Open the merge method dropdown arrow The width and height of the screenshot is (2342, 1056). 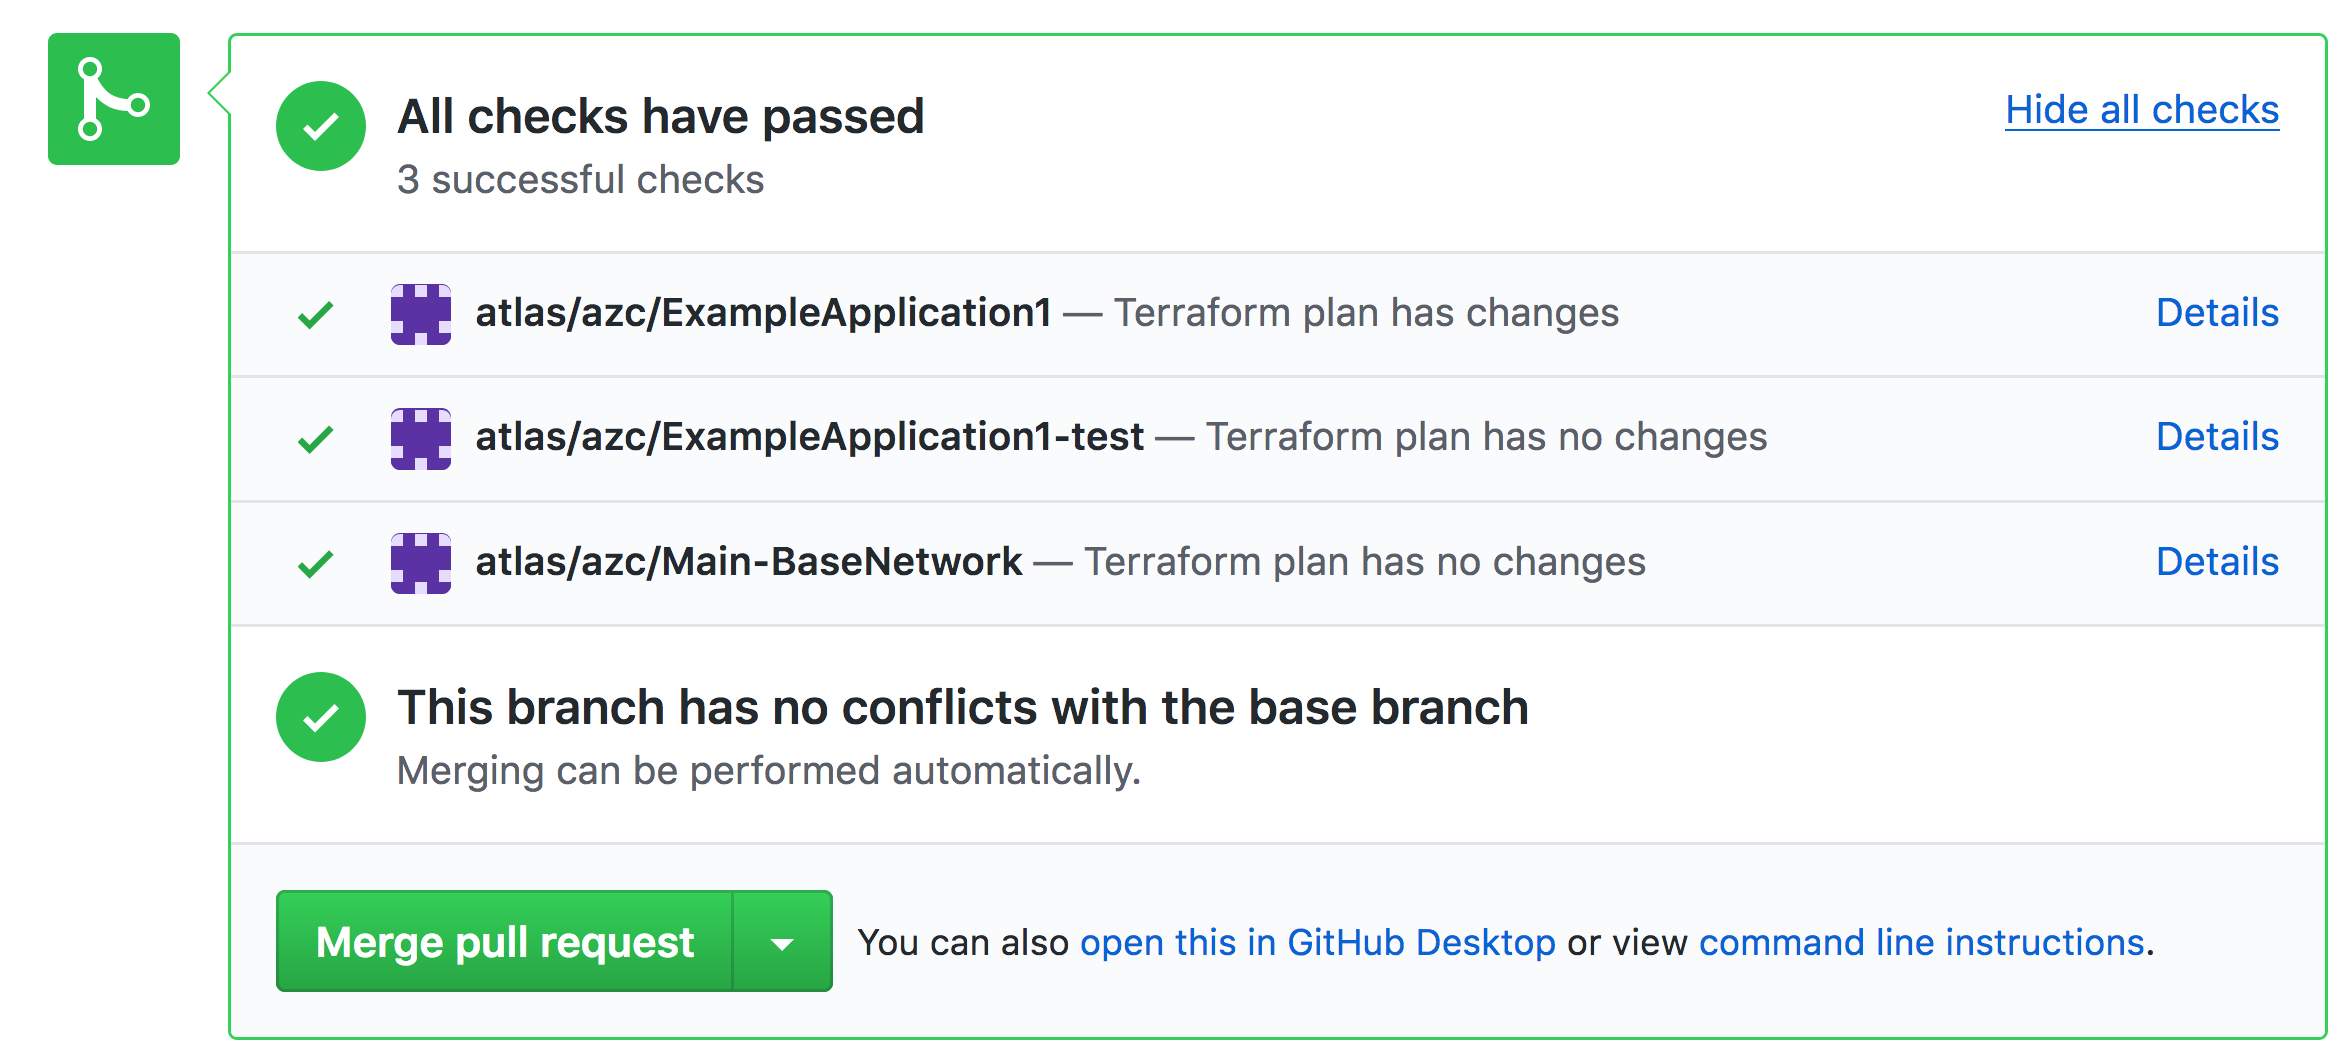[782, 942]
